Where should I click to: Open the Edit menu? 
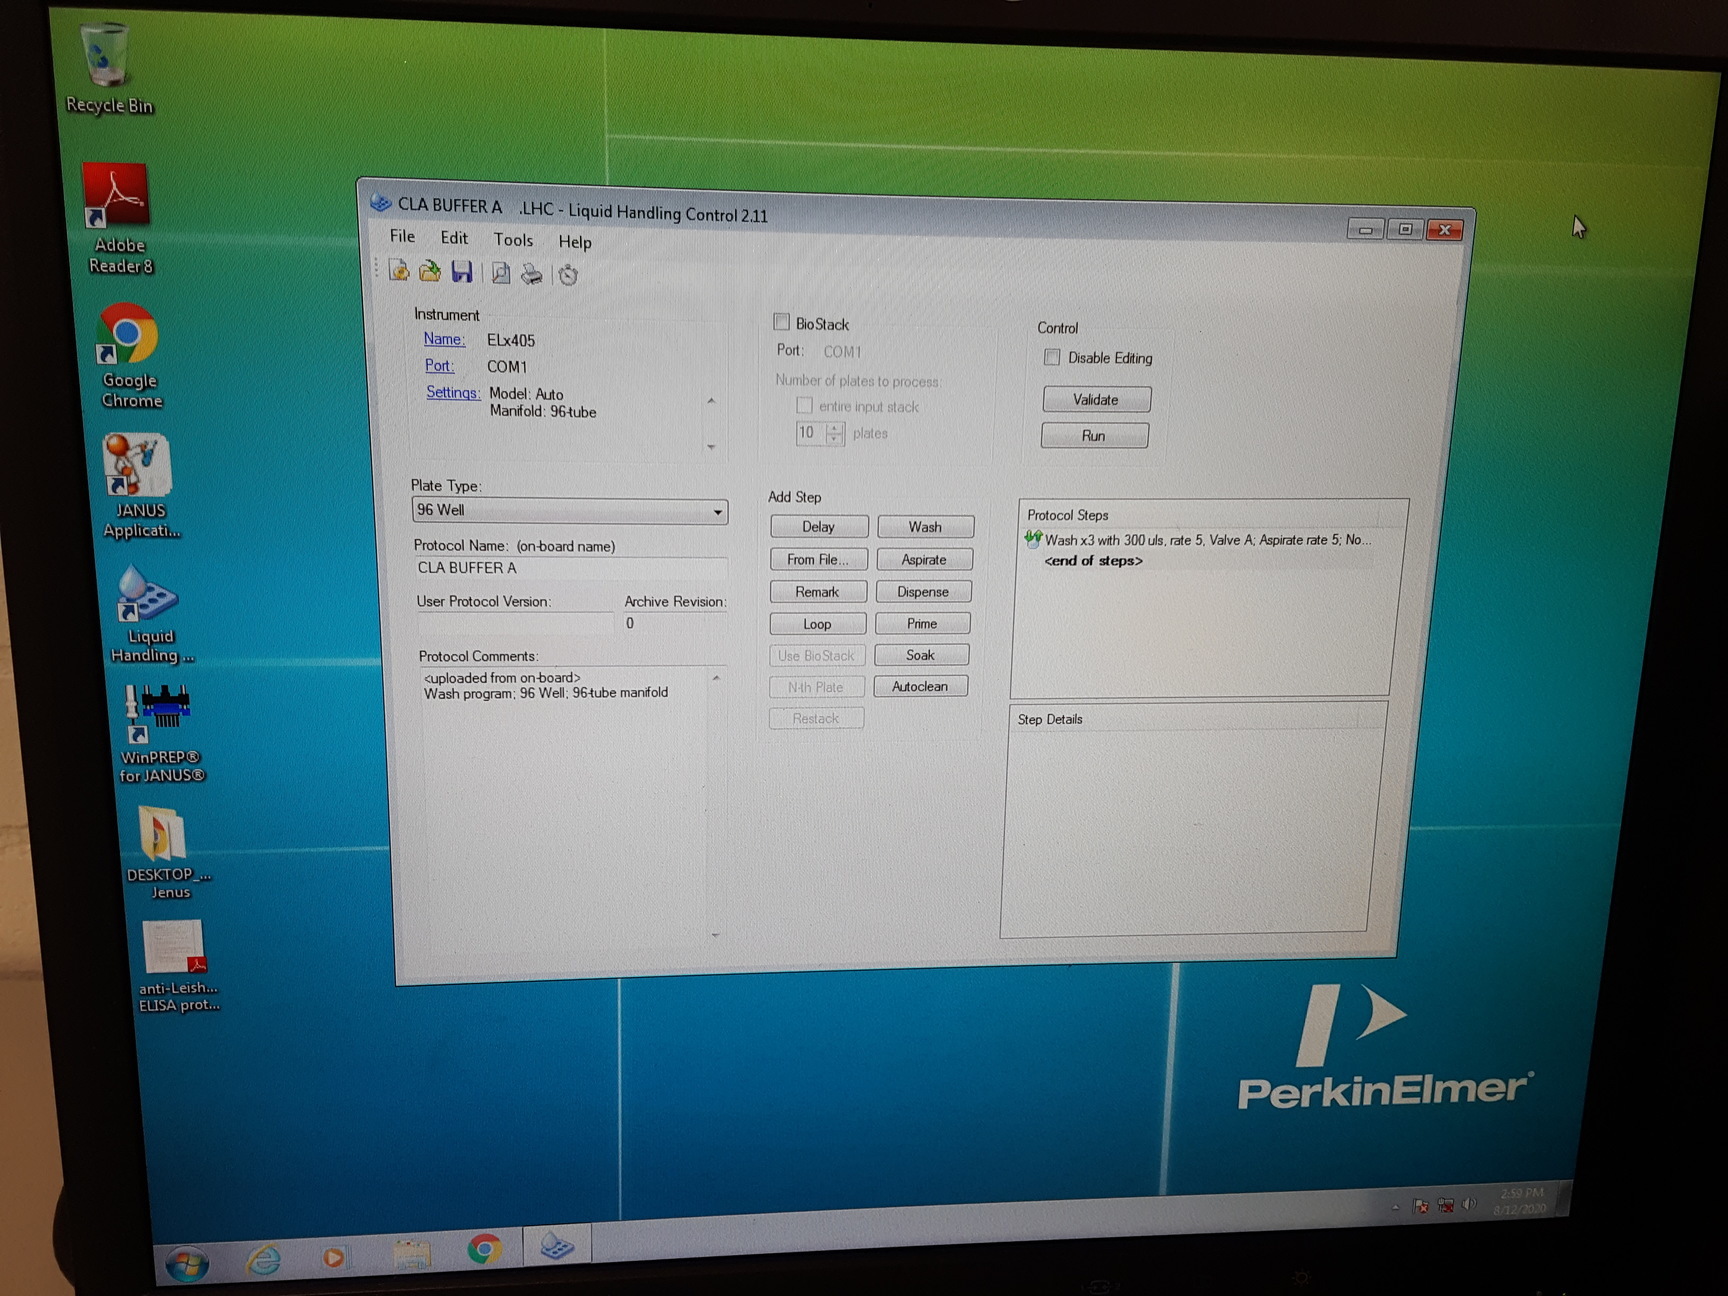[454, 238]
